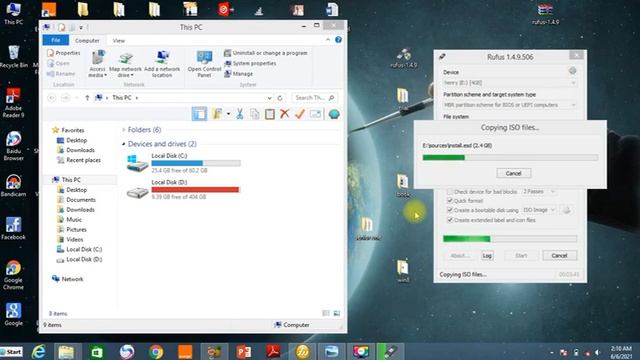Toggle Check device for bad blocks checkbox
Image resolution: width=640 pixels, height=360 pixels.
tap(450, 191)
